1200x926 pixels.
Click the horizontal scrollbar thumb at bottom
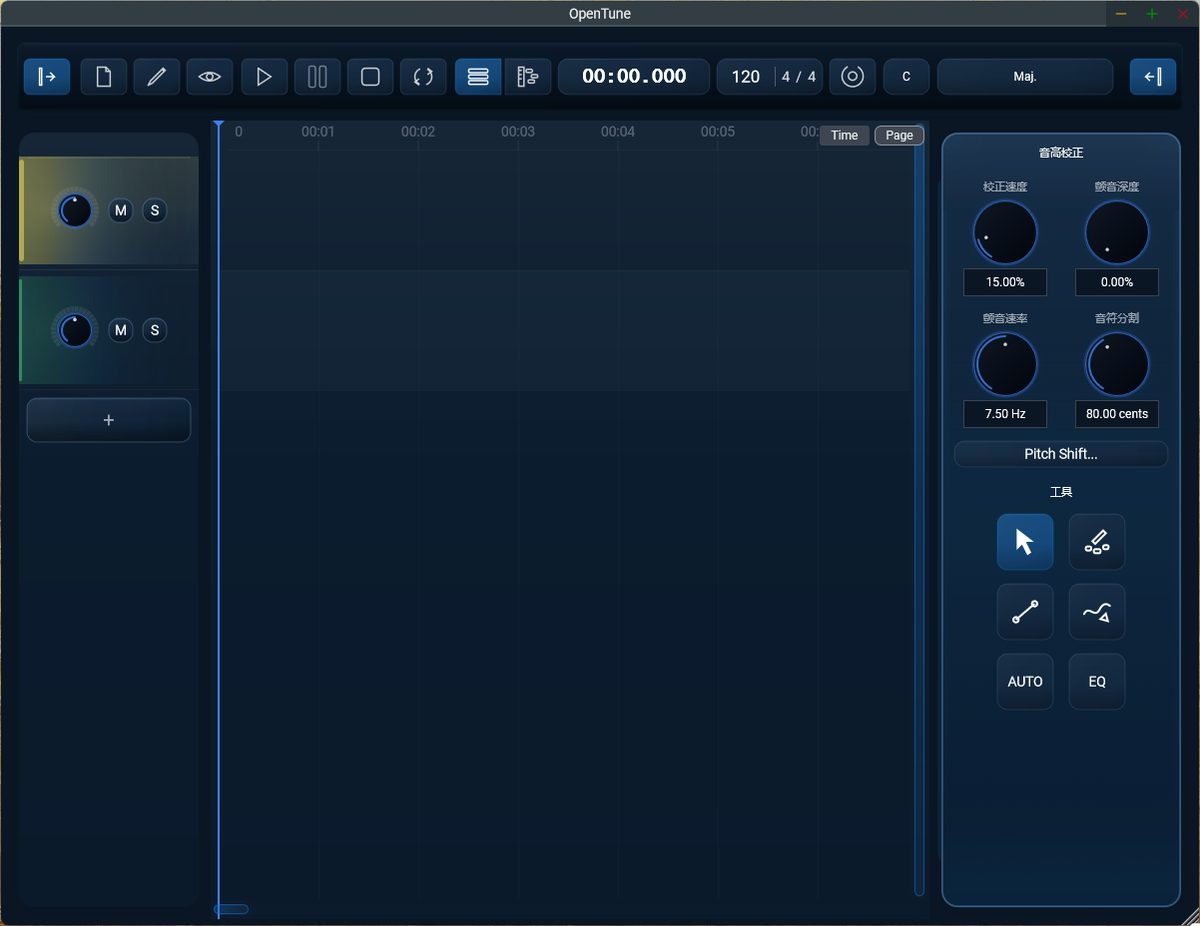tap(231, 909)
